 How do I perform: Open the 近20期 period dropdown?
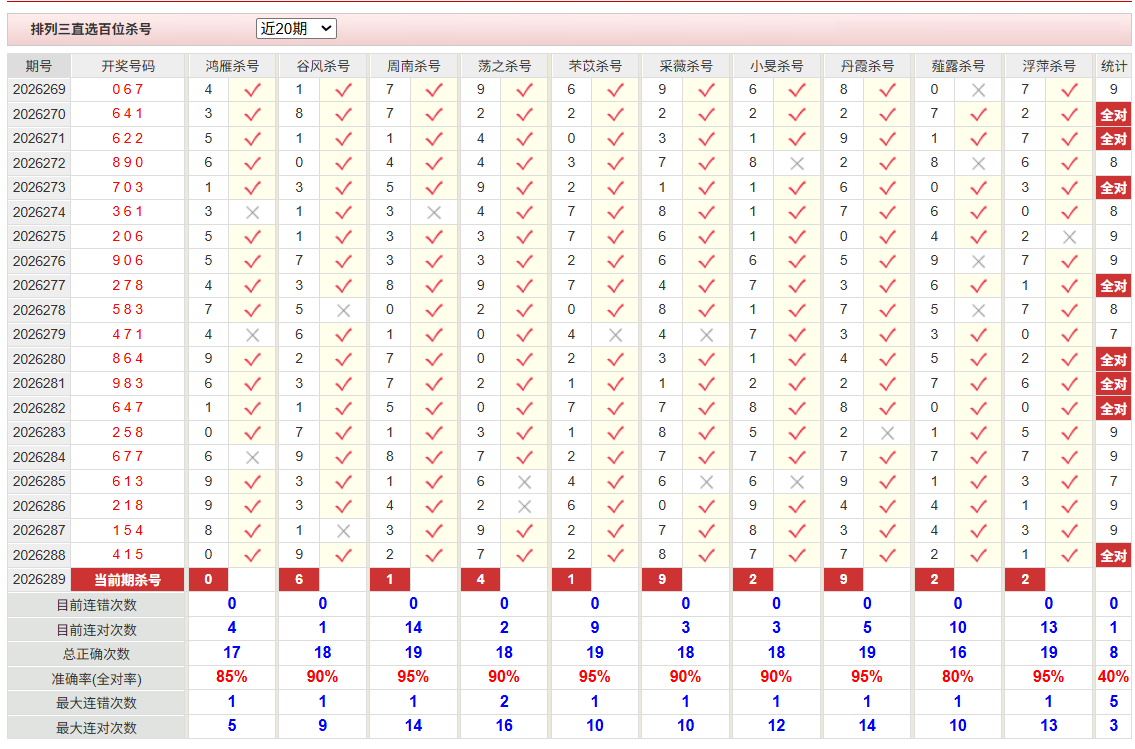(296, 28)
